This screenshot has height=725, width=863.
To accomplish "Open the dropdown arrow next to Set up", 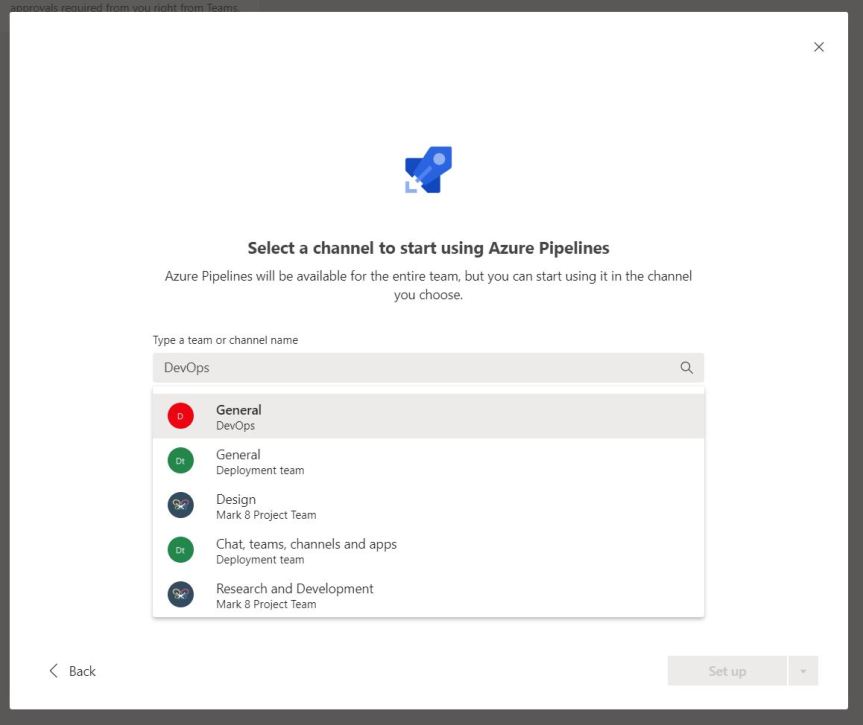I will pyautogui.click(x=803, y=671).
